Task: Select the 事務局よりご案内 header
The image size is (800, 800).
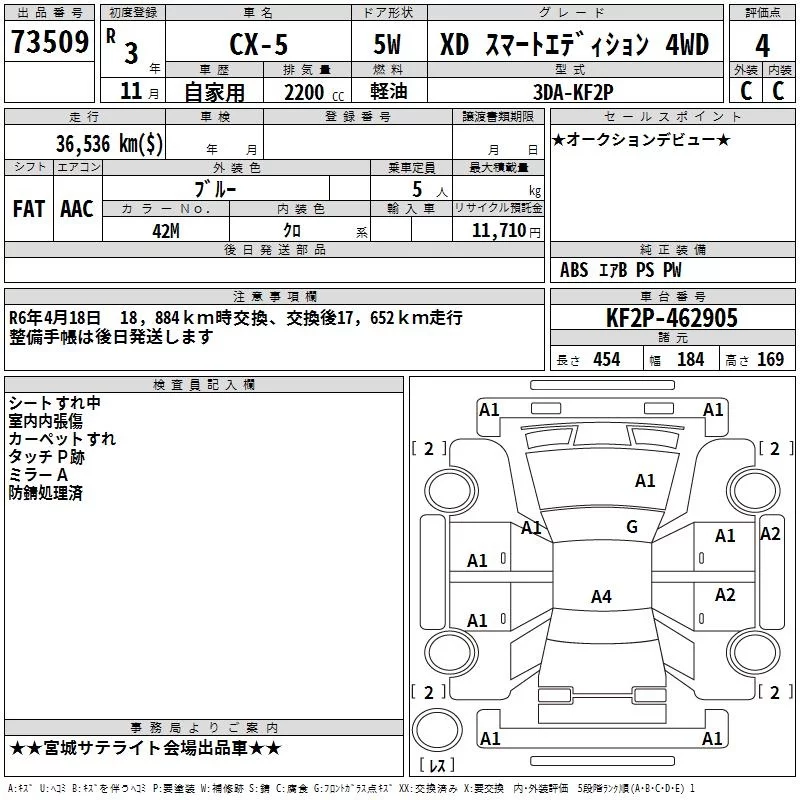Action: (x=204, y=728)
